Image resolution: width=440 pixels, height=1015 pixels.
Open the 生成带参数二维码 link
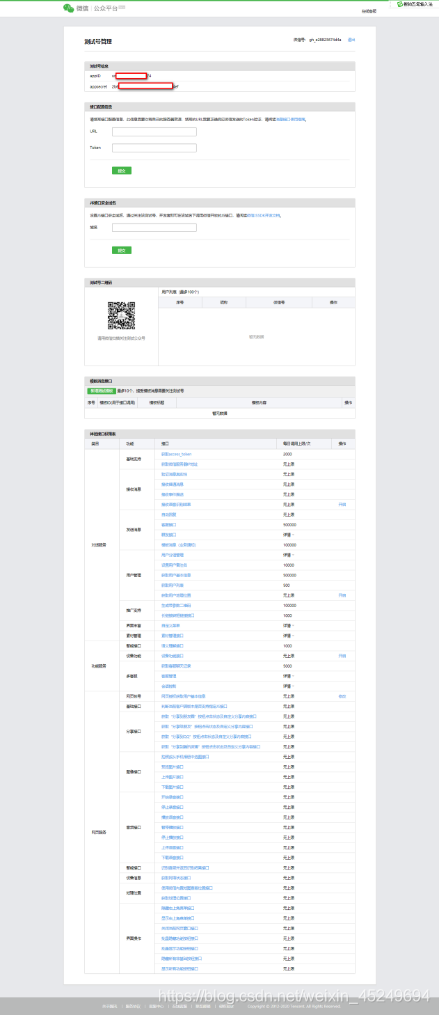pos(177,605)
